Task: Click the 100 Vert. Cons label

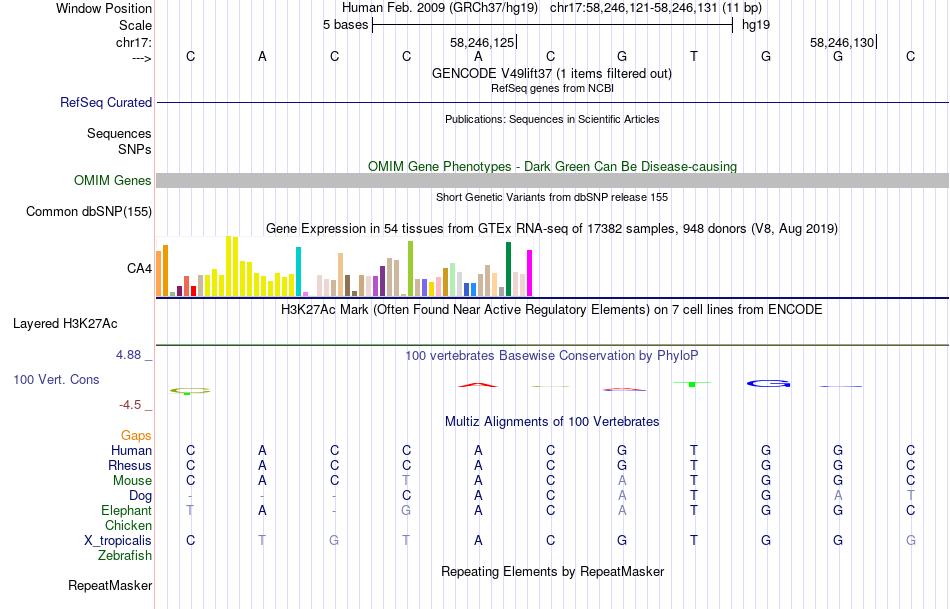Action: [56, 379]
